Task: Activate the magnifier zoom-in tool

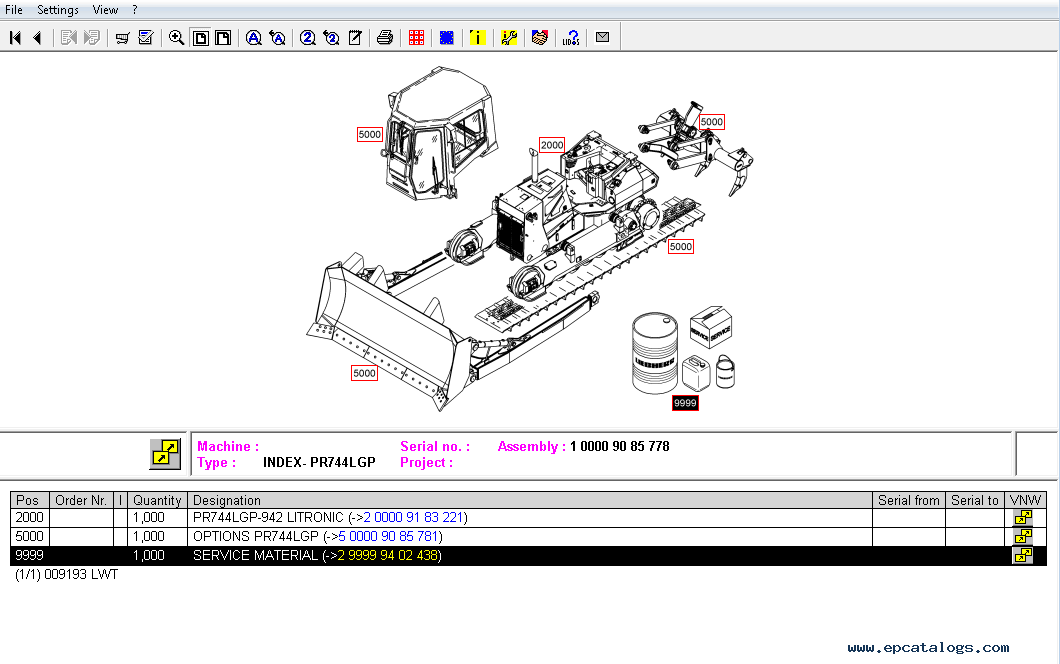Action: [176, 38]
